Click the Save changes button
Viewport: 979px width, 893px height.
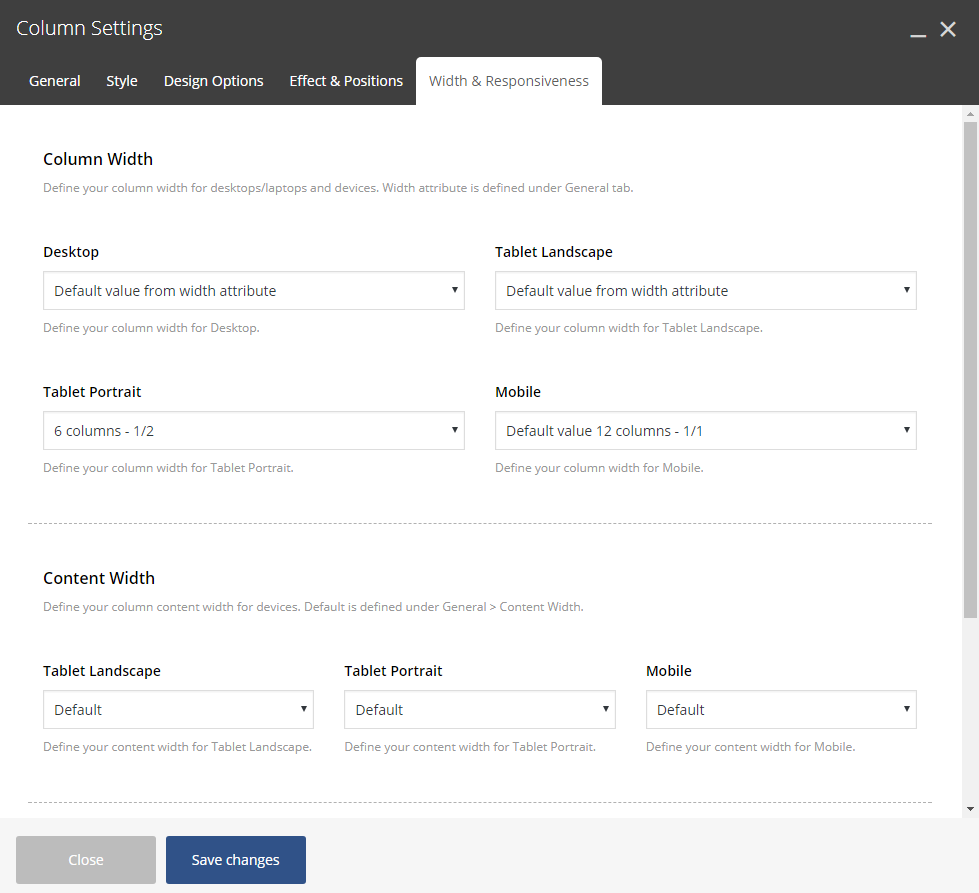(235, 860)
